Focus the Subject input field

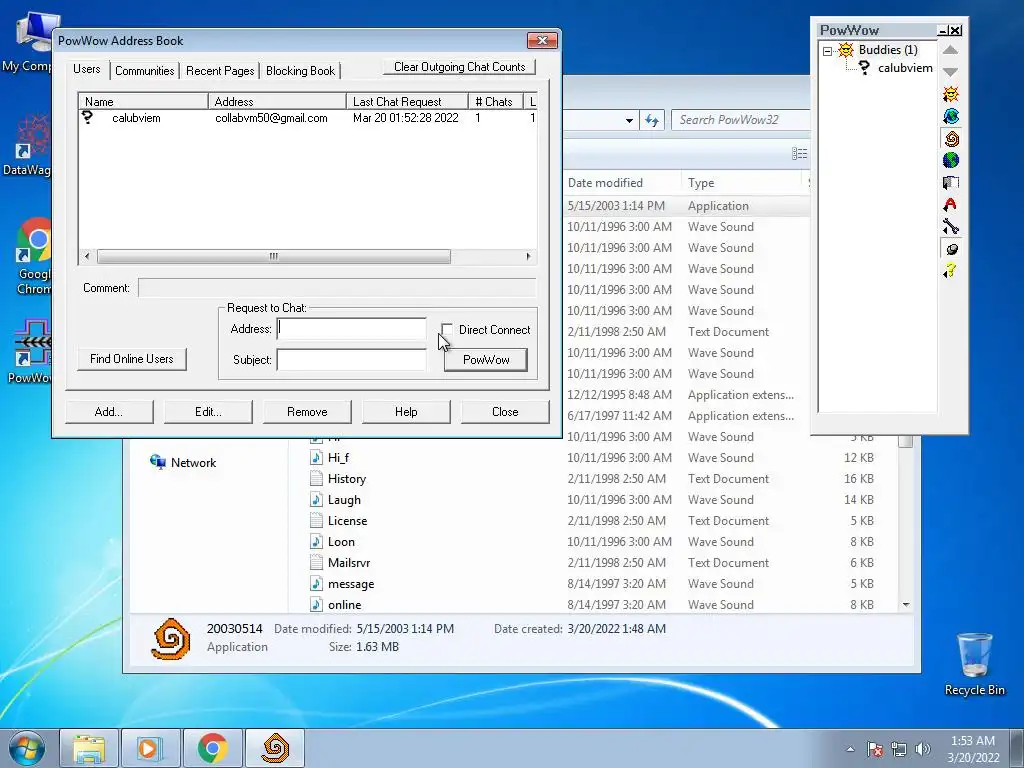[351, 359]
